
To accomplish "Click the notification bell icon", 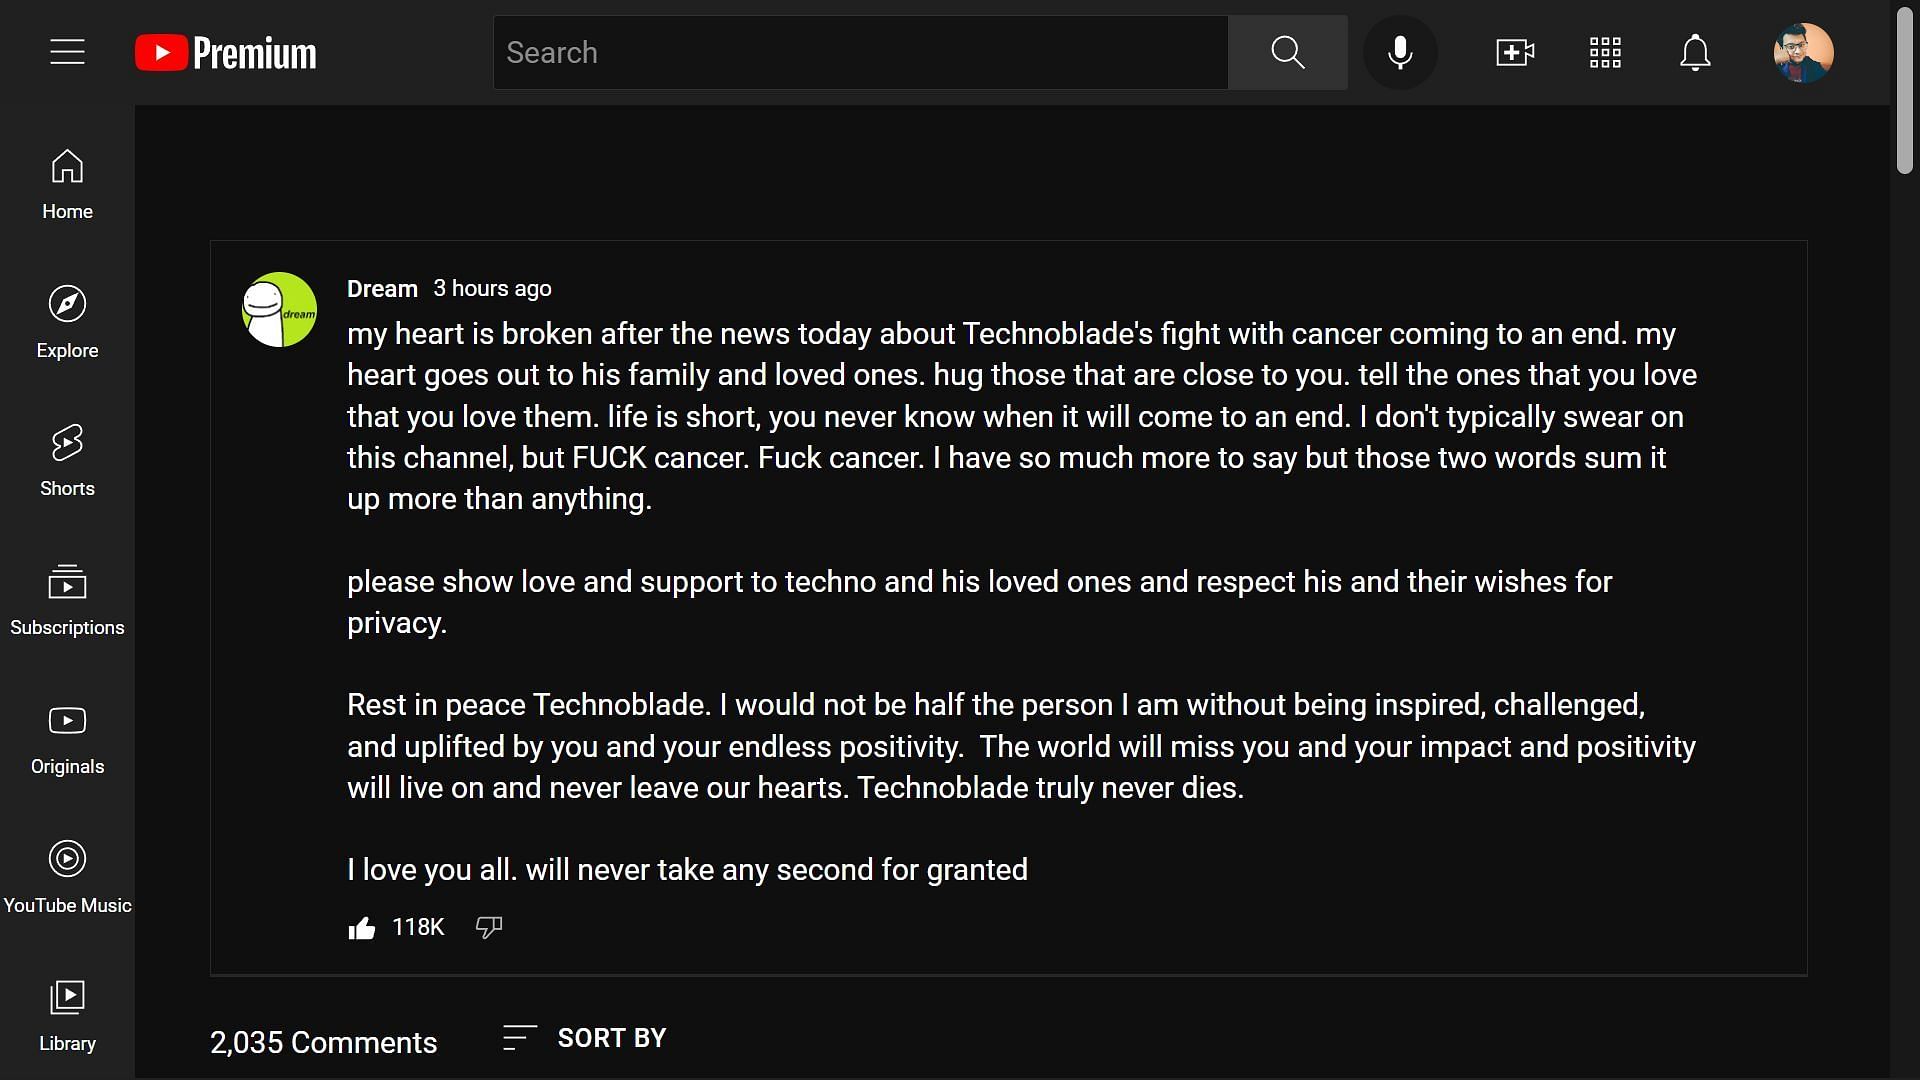I will 1696,53.
